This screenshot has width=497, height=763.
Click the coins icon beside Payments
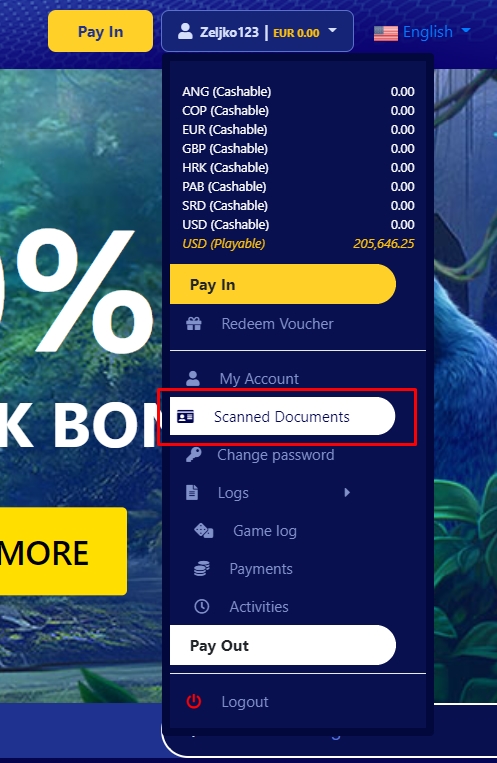click(x=202, y=569)
